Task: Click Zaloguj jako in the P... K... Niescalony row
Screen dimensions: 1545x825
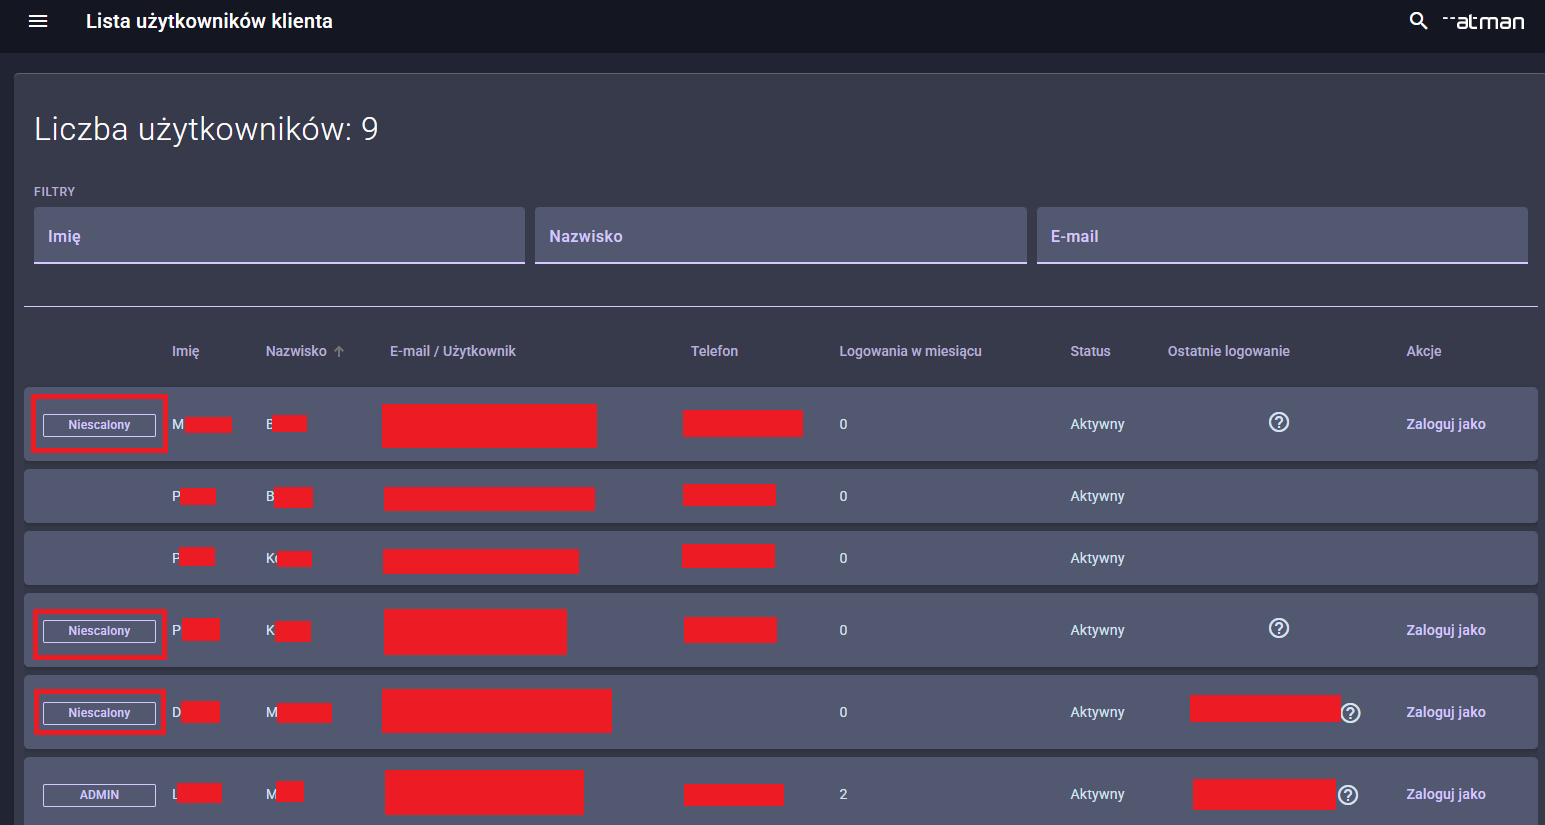Action: click(x=1446, y=630)
